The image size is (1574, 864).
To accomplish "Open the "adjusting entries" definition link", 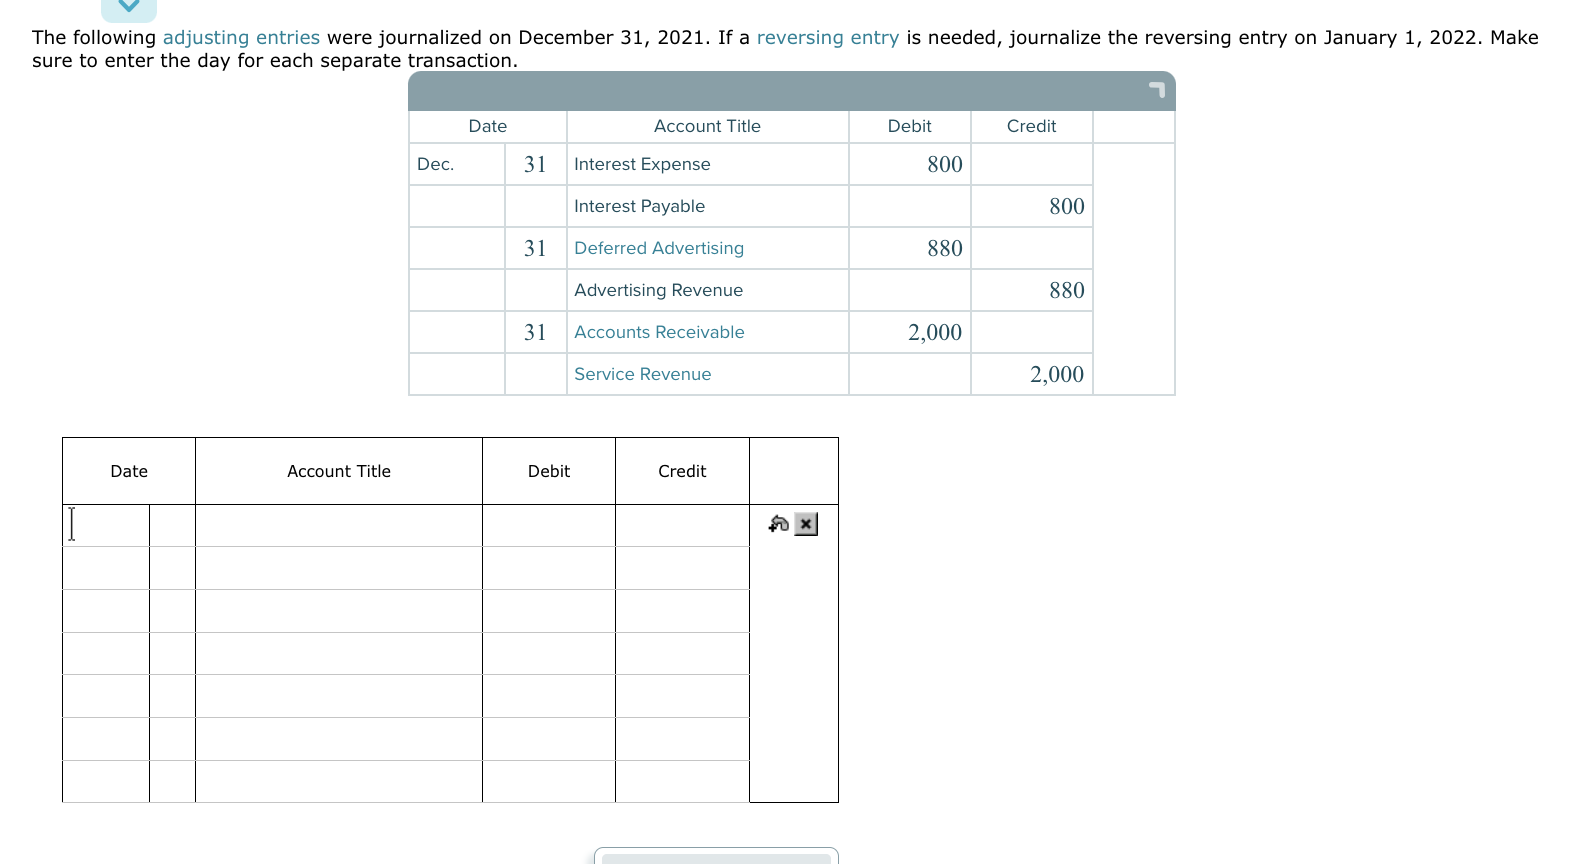I will pyautogui.click(x=241, y=38).
